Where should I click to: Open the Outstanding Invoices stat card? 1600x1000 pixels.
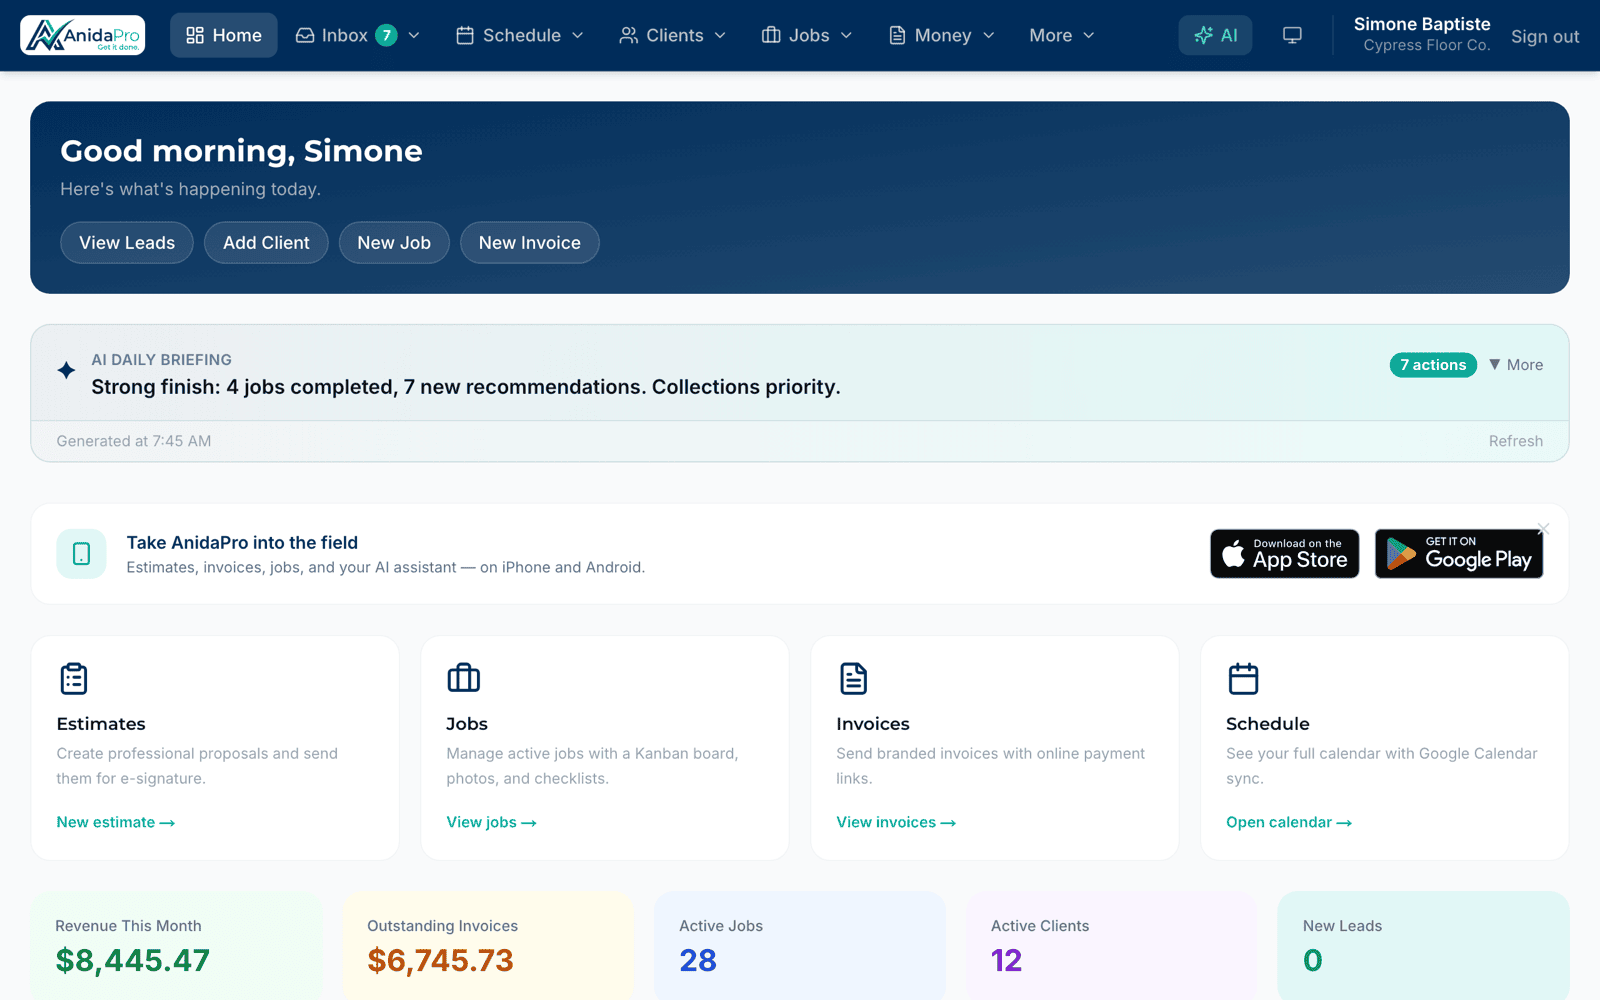coord(489,946)
